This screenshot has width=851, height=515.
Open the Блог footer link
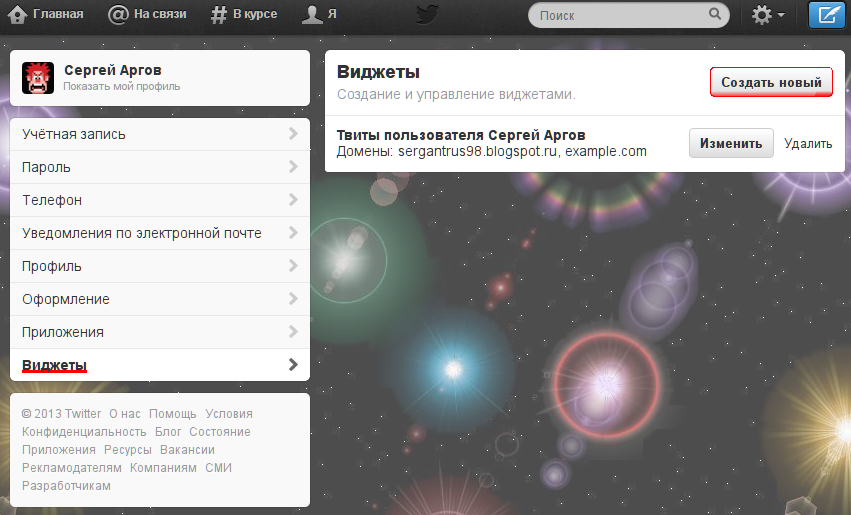point(168,432)
